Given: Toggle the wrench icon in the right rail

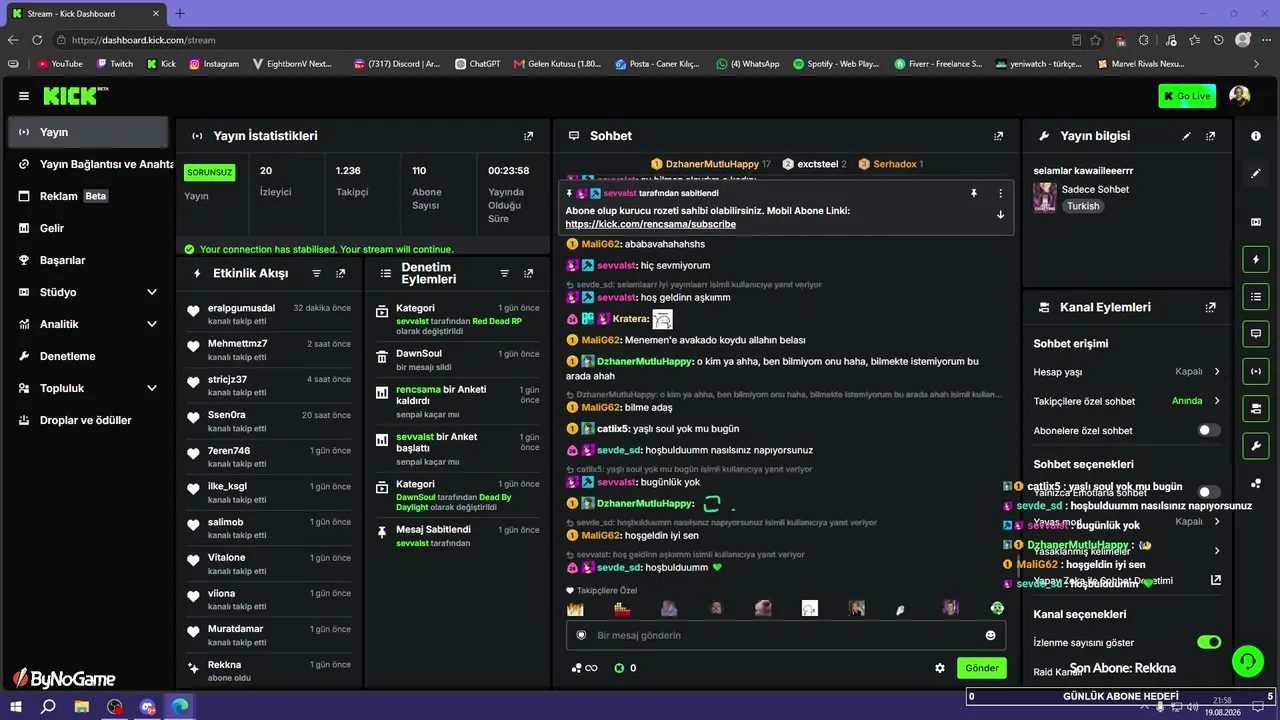Looking at the screenshot, I should click(1256, 445).
